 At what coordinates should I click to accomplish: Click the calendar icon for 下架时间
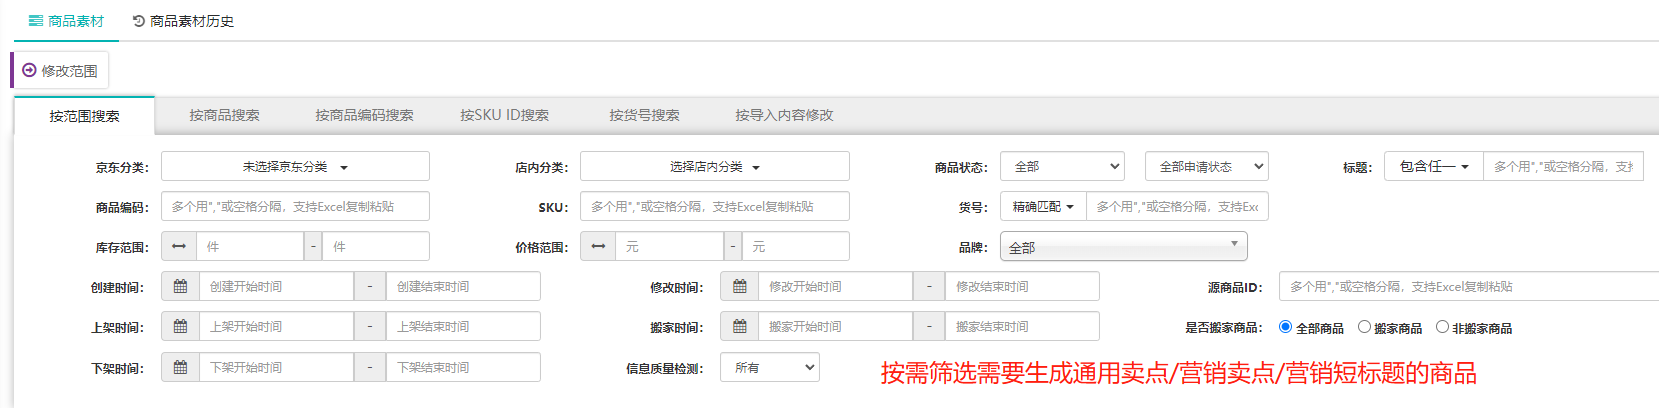[180, 368]
